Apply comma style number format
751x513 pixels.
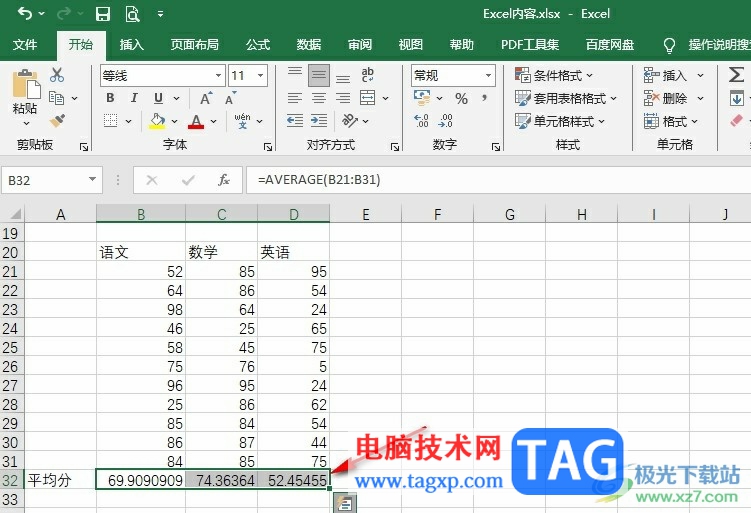coord(485,98)
